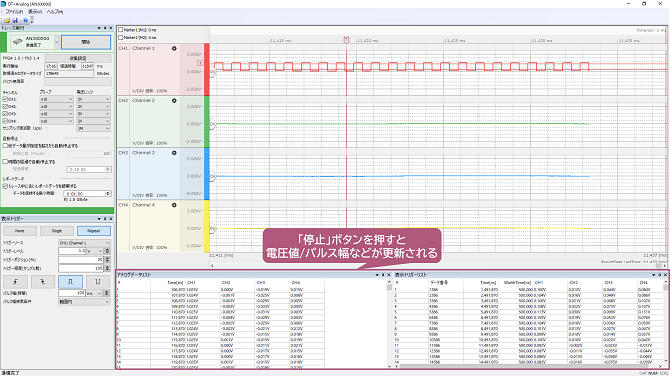Open the View menu

[35, 12]
